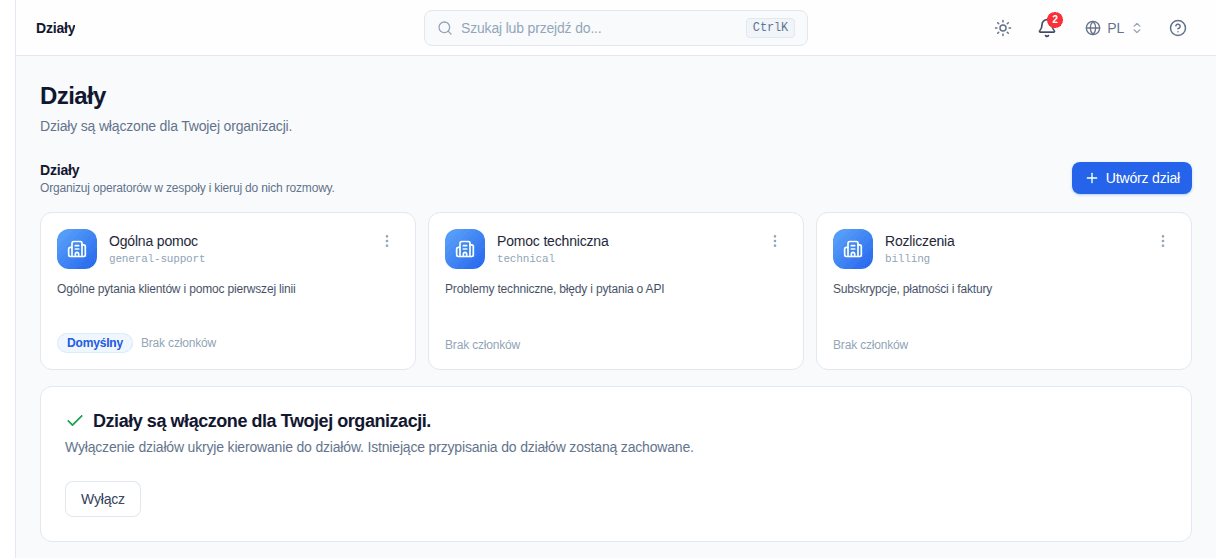Toggle the light/dark theme sun icon
This screenshot has height=558, width=1216.
[x=1003, y=28]
